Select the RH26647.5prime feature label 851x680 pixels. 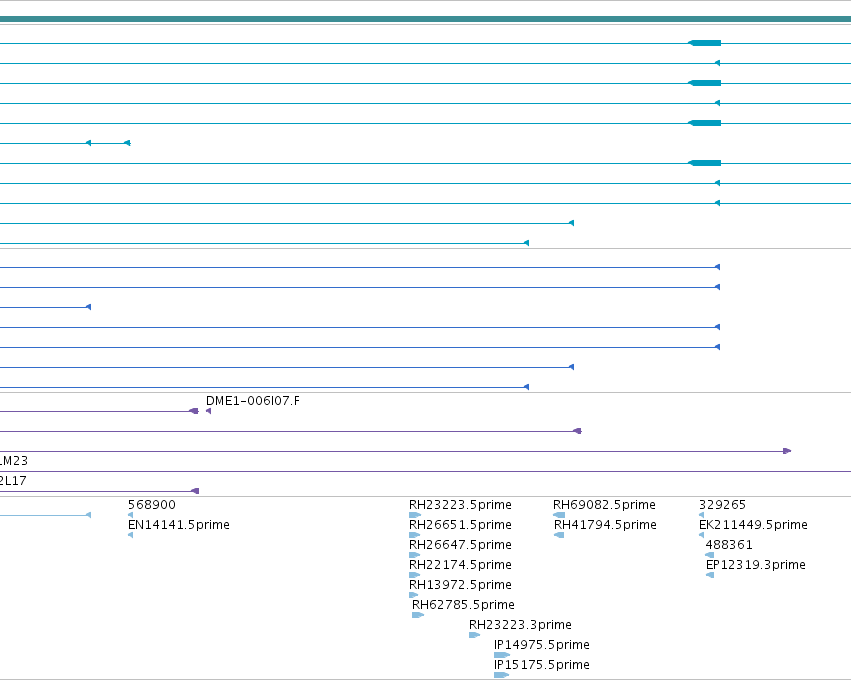[x=460, y=545]
